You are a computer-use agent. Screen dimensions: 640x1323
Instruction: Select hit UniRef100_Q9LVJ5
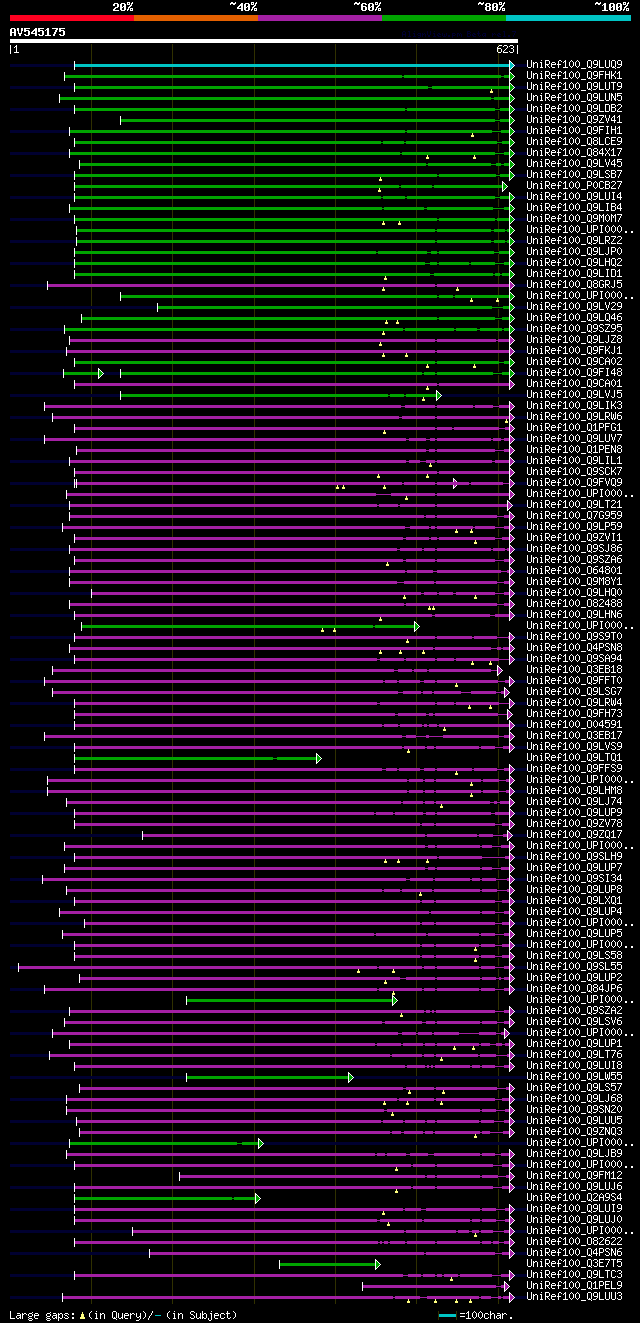coord(575,395)
